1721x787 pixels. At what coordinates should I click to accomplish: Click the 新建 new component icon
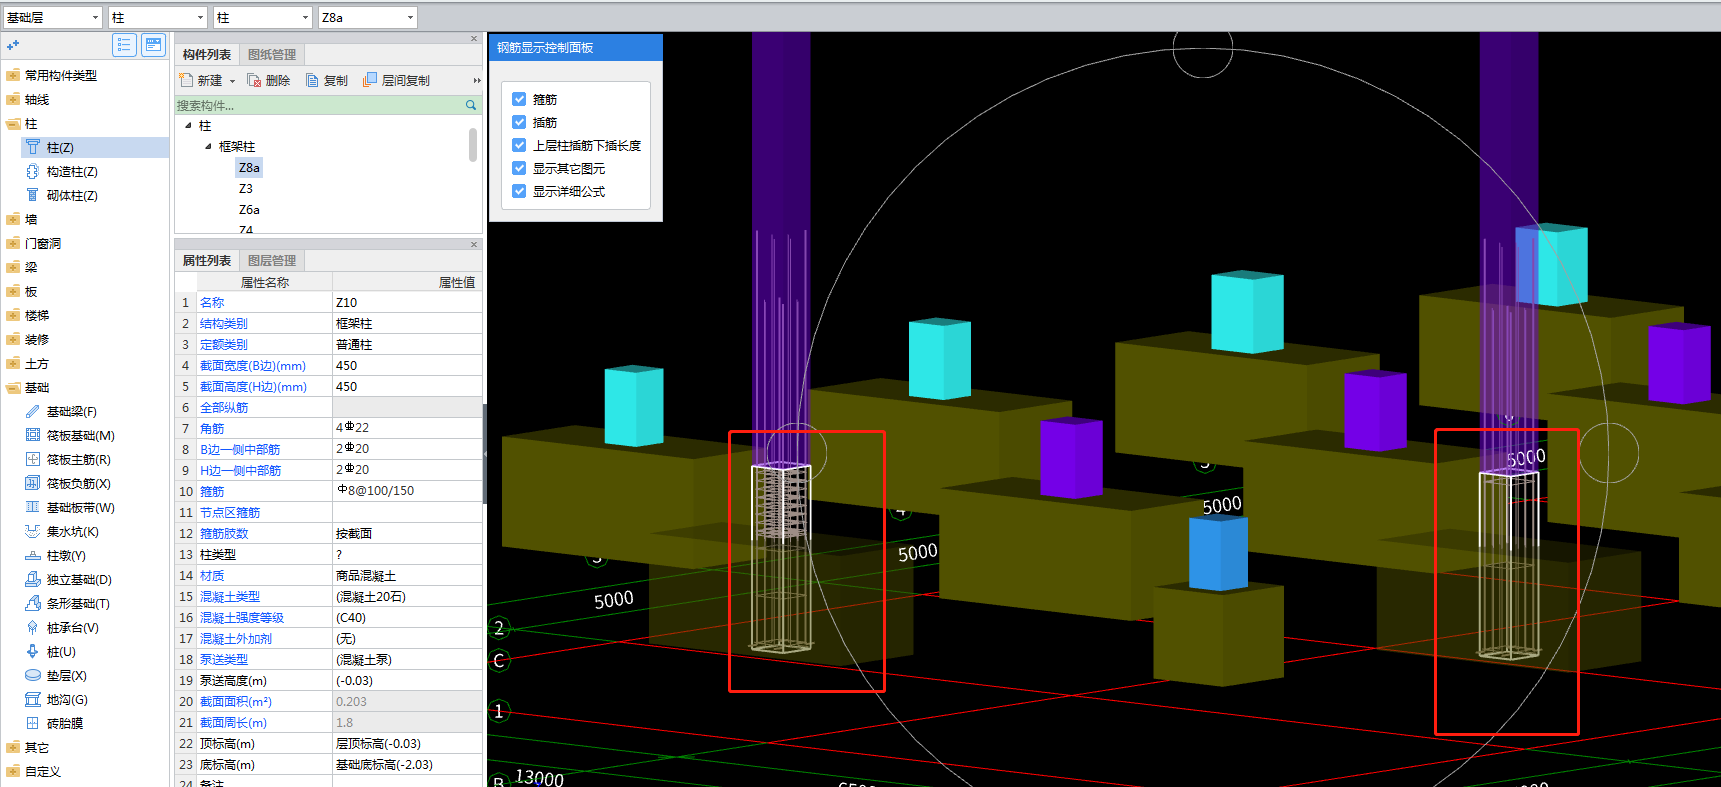(186, 80)
